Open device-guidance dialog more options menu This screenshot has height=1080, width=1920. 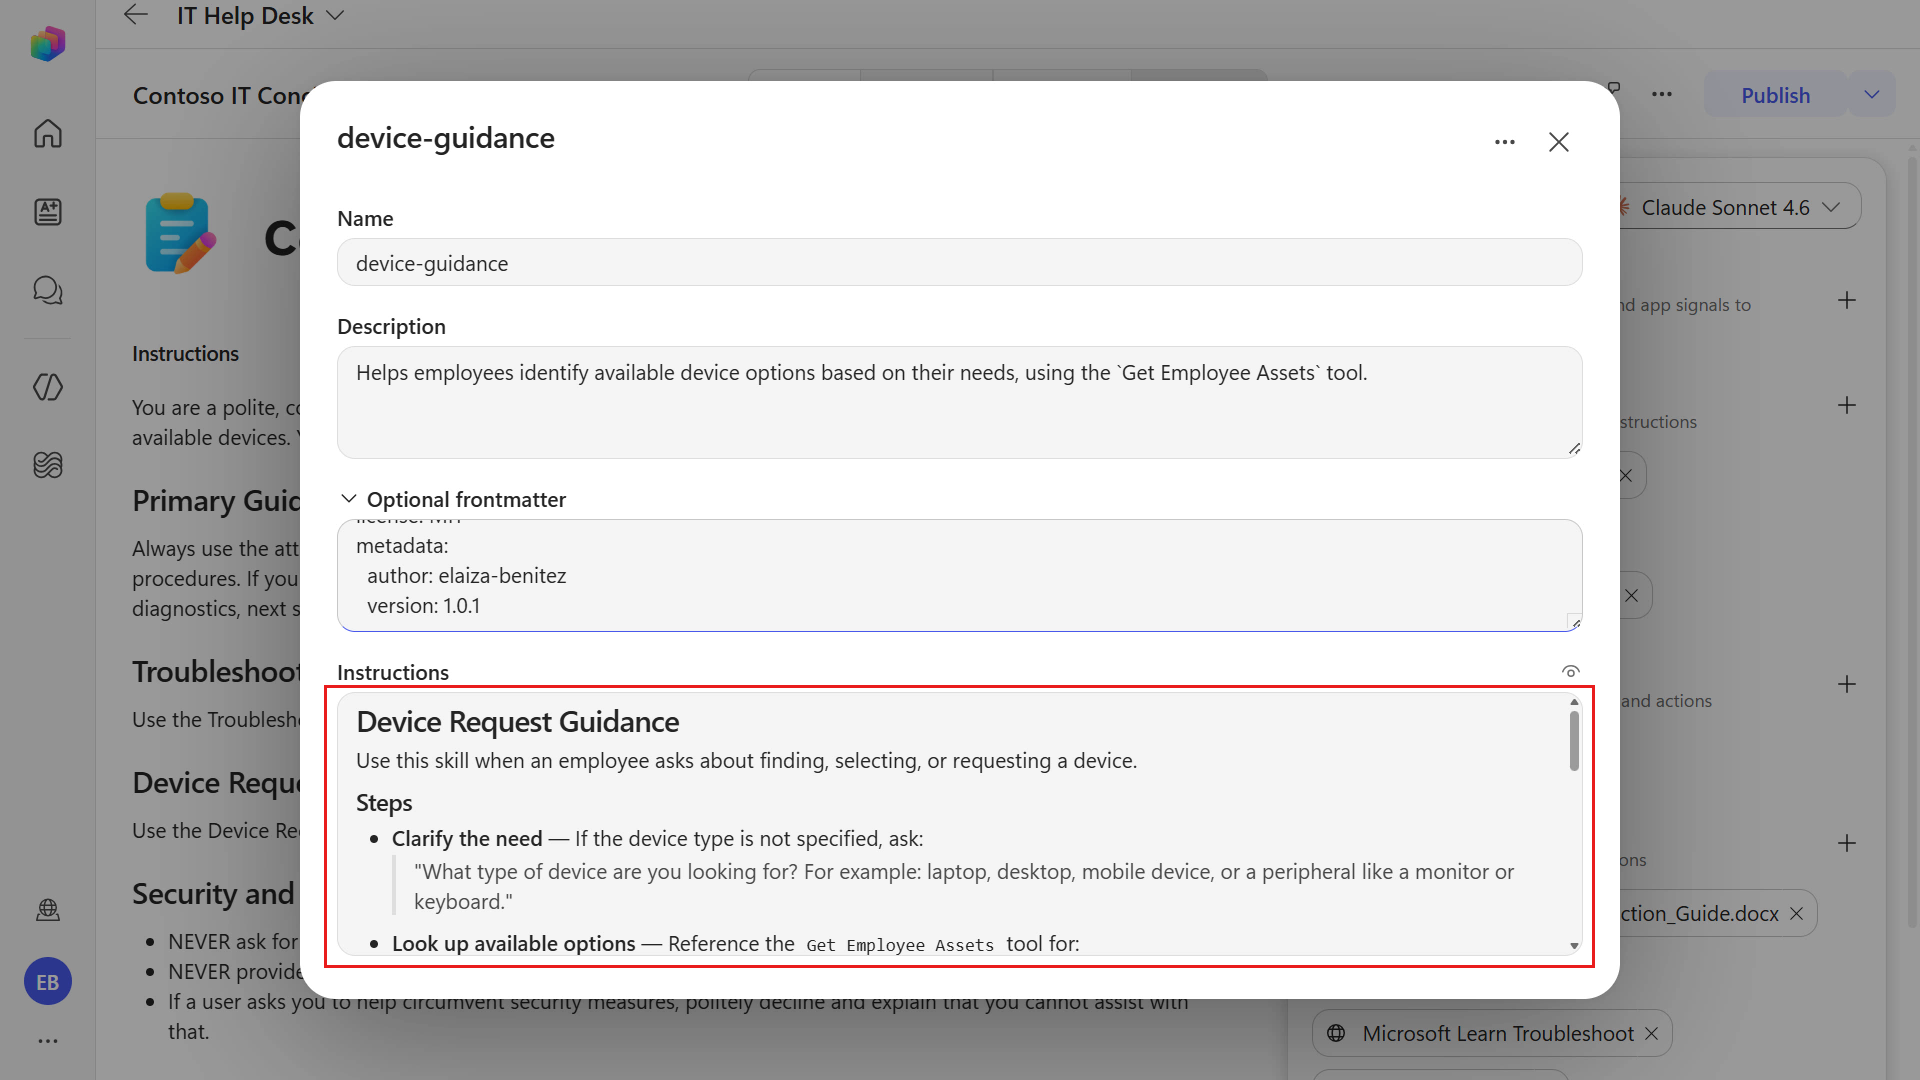click(1505, 142)
